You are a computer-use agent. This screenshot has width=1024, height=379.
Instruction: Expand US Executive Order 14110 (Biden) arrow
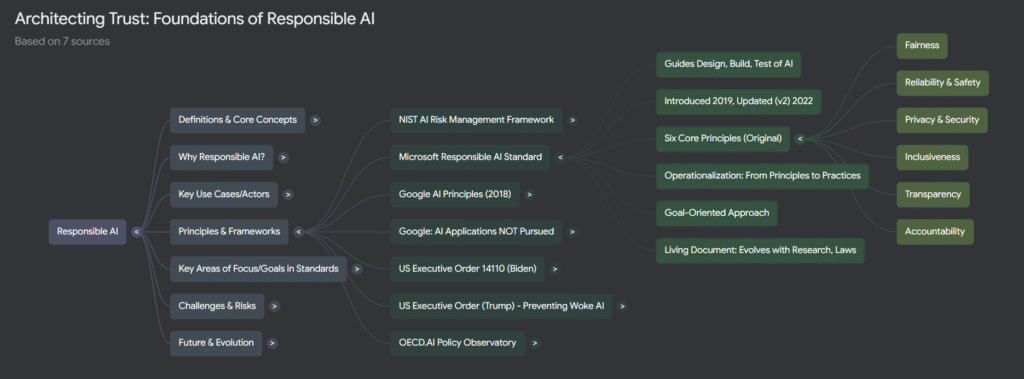pyautogui.click(x=555, y=269)
